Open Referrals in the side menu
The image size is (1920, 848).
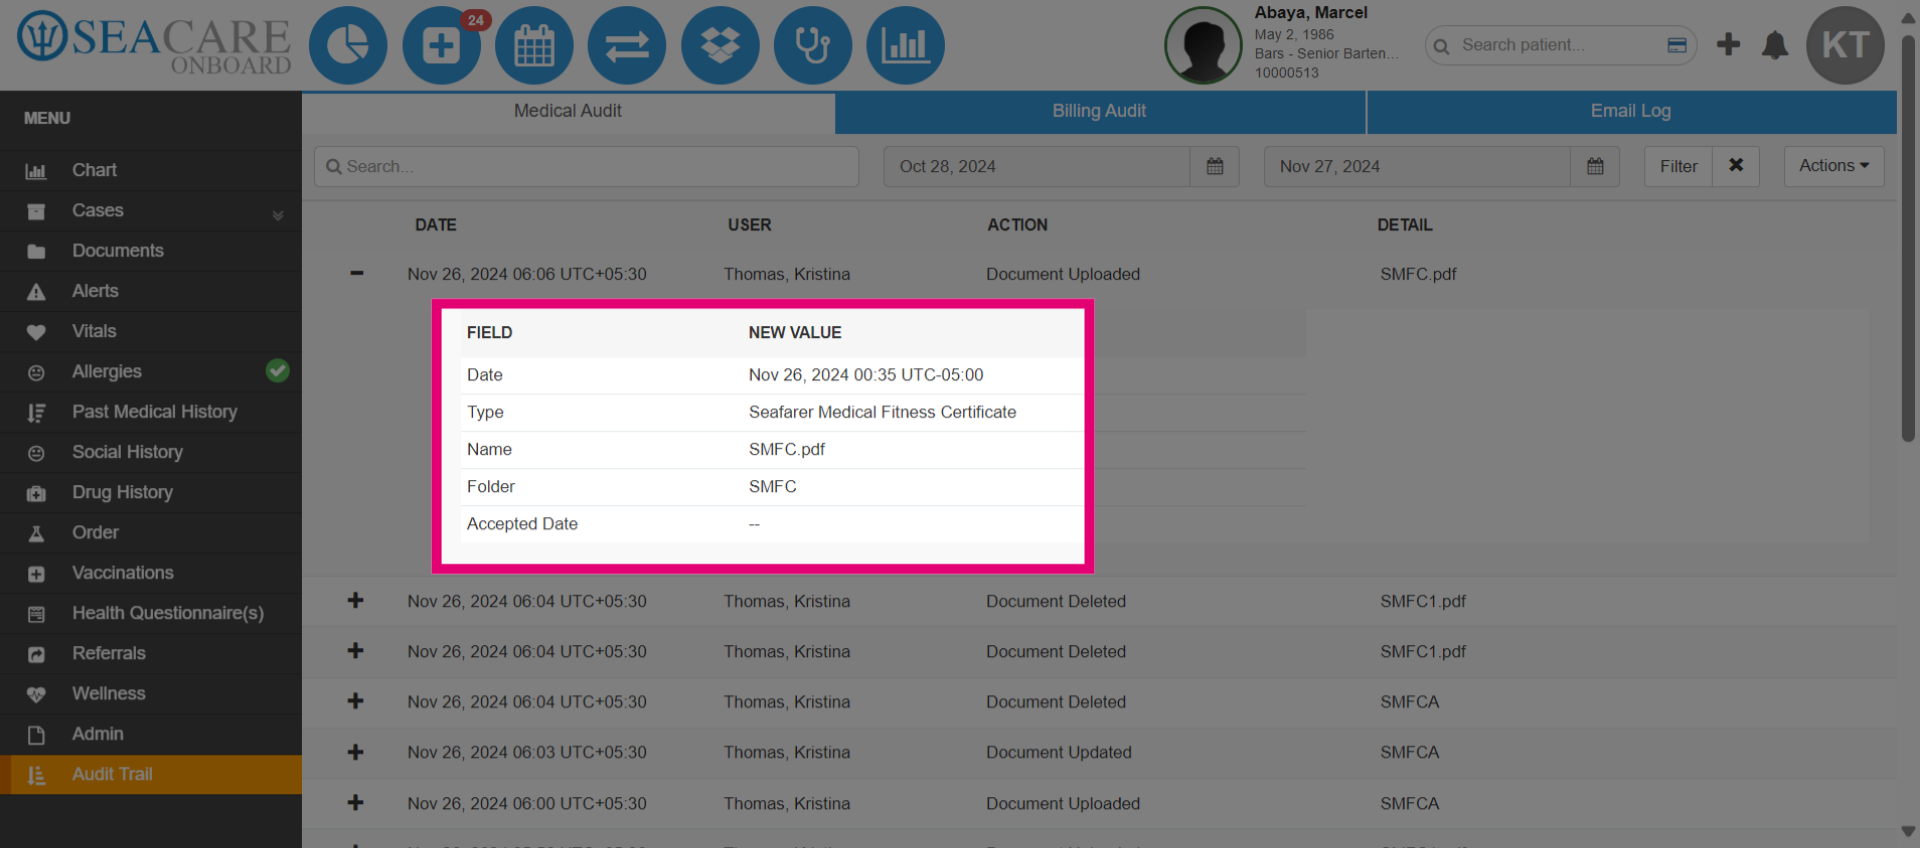pos(151,653)
